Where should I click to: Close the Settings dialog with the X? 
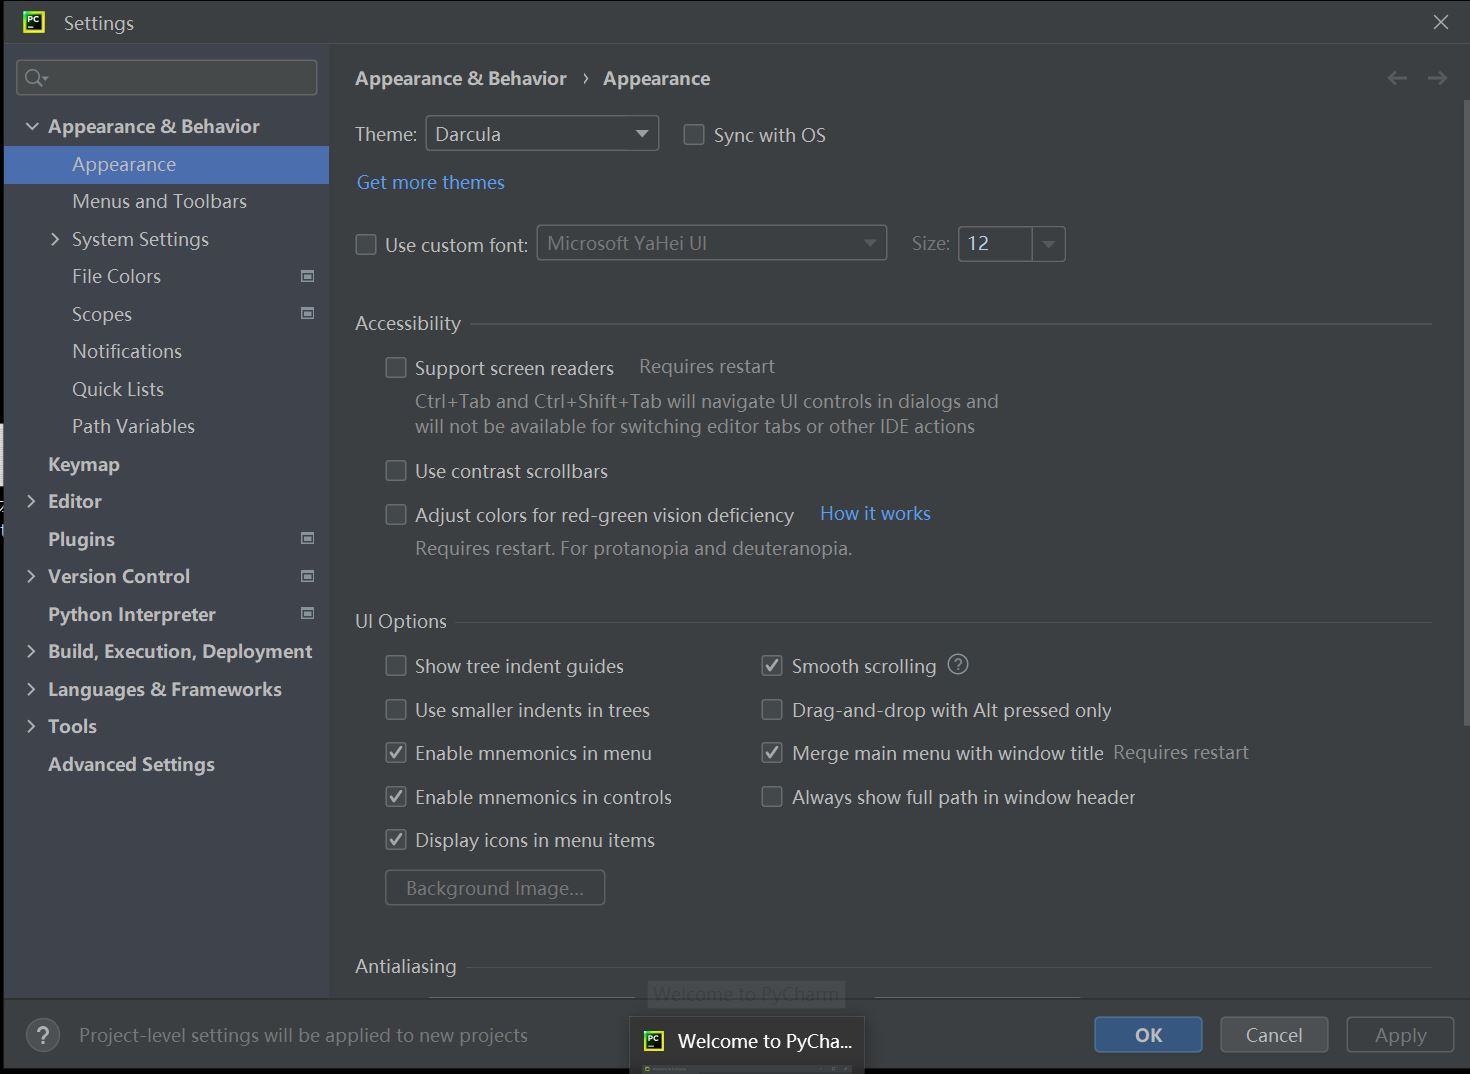point(1441,22)
